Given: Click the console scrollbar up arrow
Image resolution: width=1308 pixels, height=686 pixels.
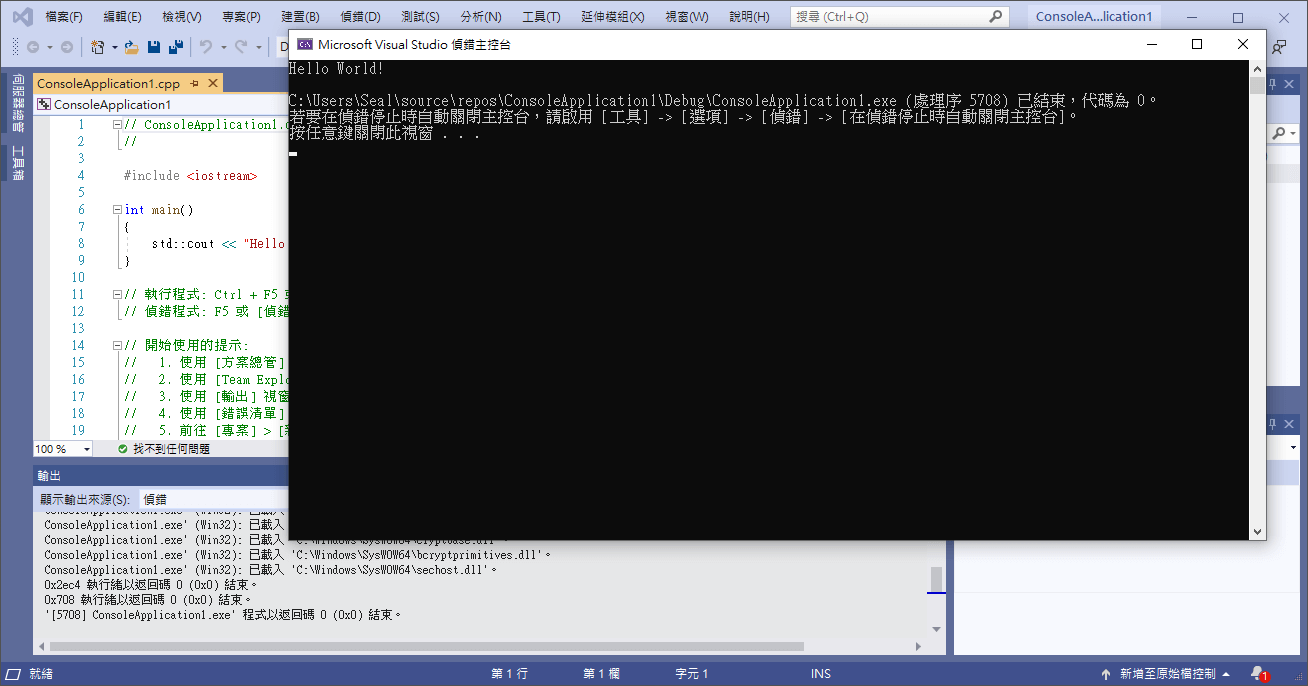Looking at the screenshot, I should [x=1259, y=68].
